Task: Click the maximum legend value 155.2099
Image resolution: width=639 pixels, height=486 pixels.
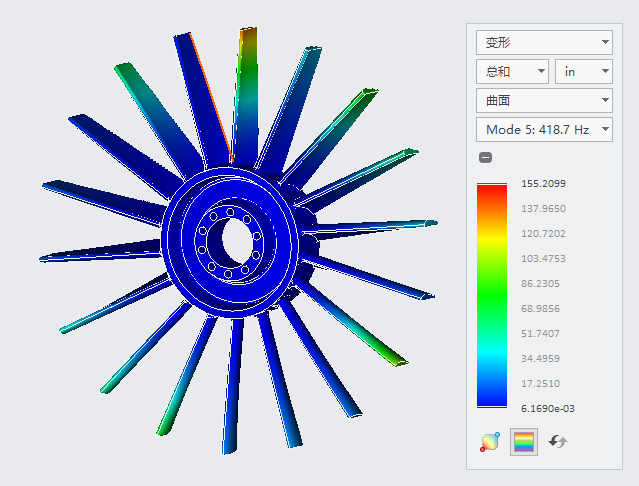Action: tap(544, 184)
